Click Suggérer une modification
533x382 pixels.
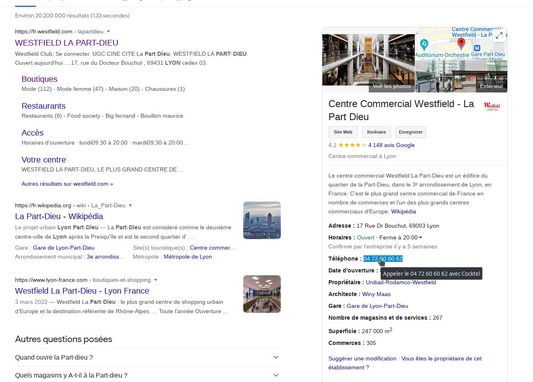(x=362, y=358)
